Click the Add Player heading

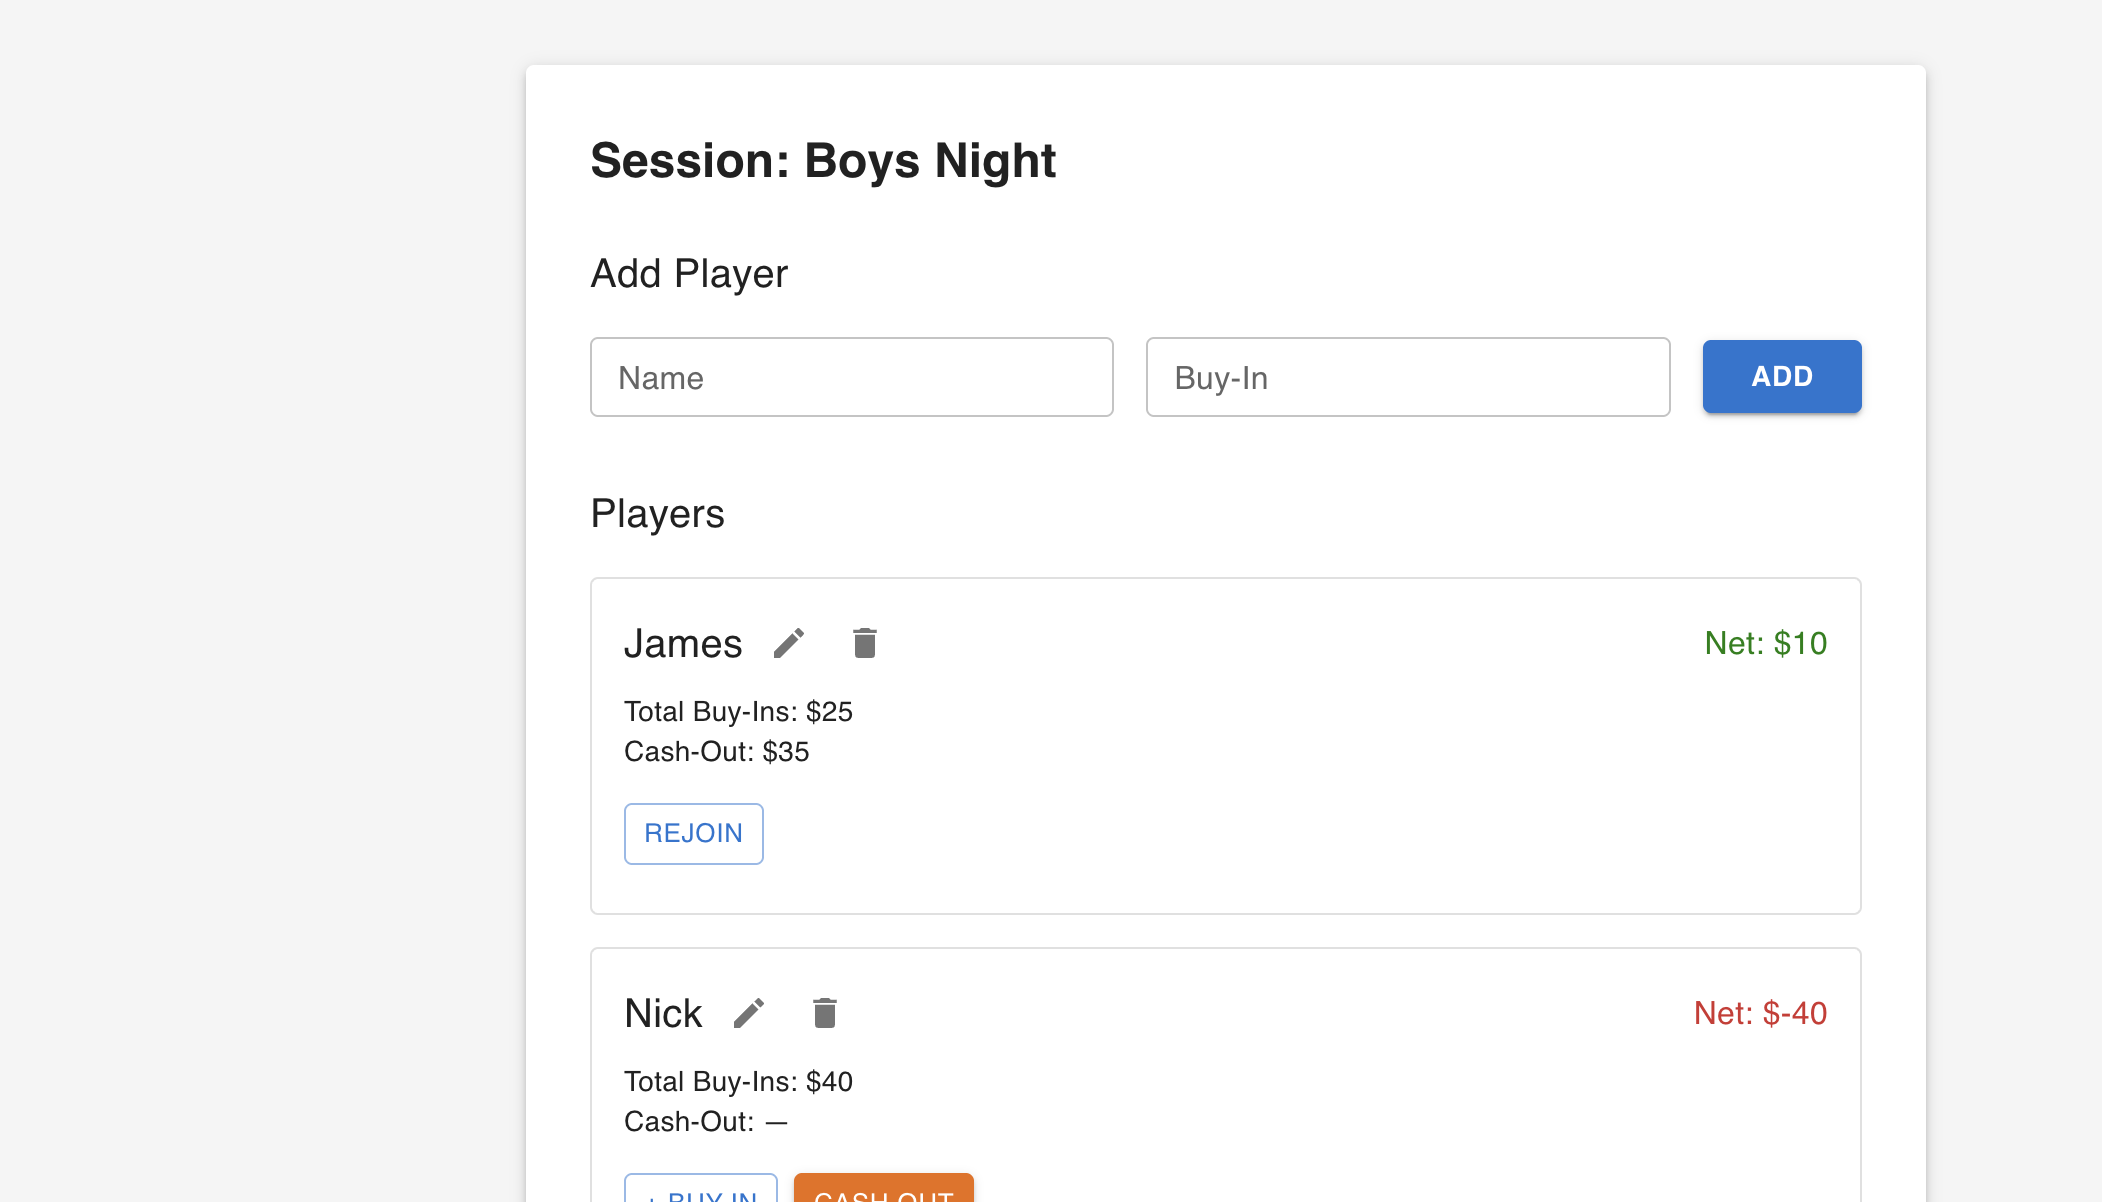[x=689, y=274]
